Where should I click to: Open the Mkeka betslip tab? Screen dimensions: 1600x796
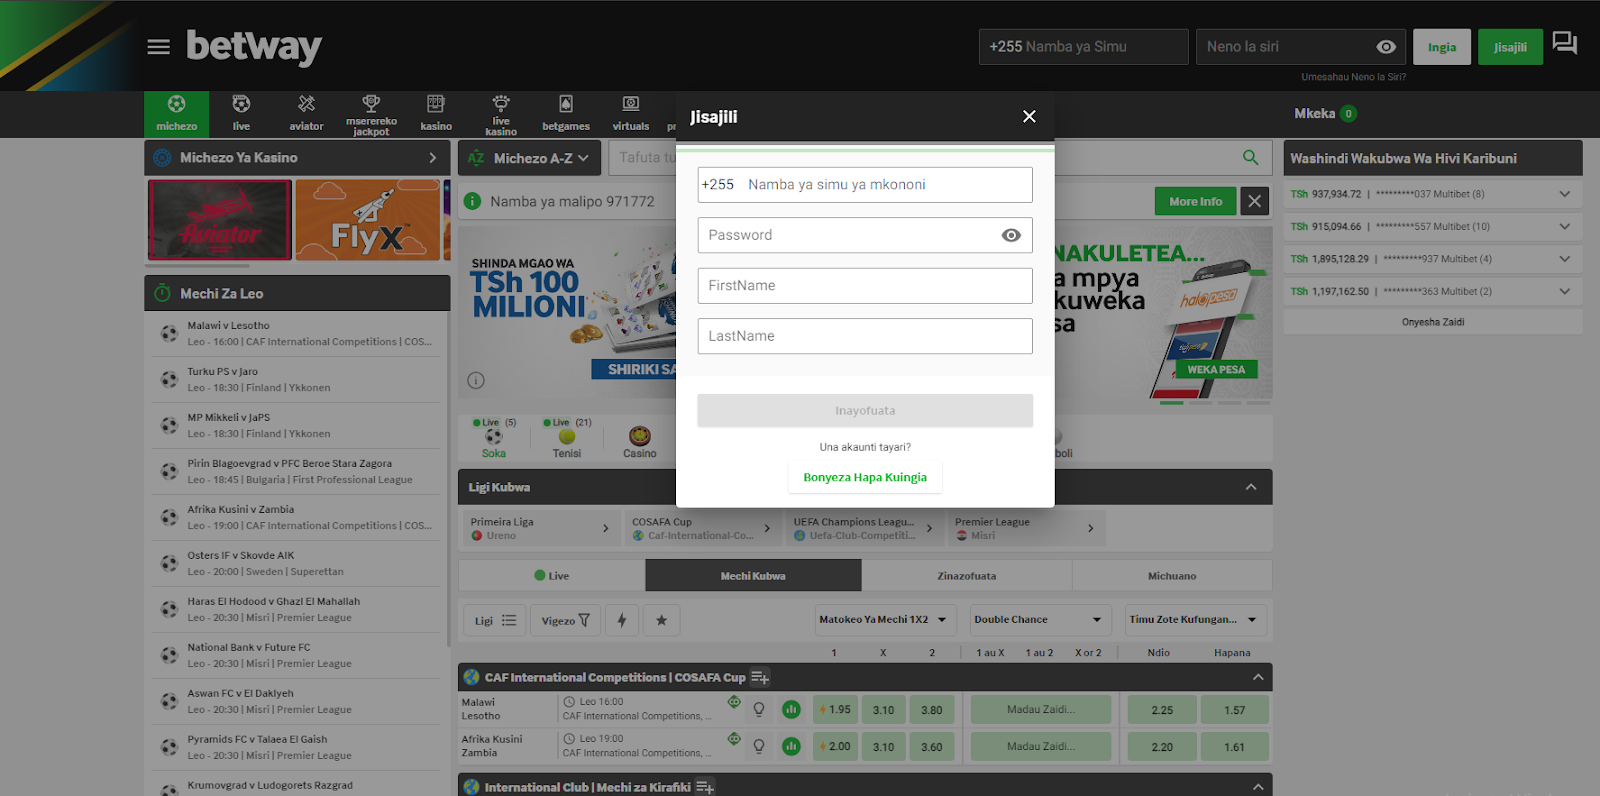click(1325, 114)
